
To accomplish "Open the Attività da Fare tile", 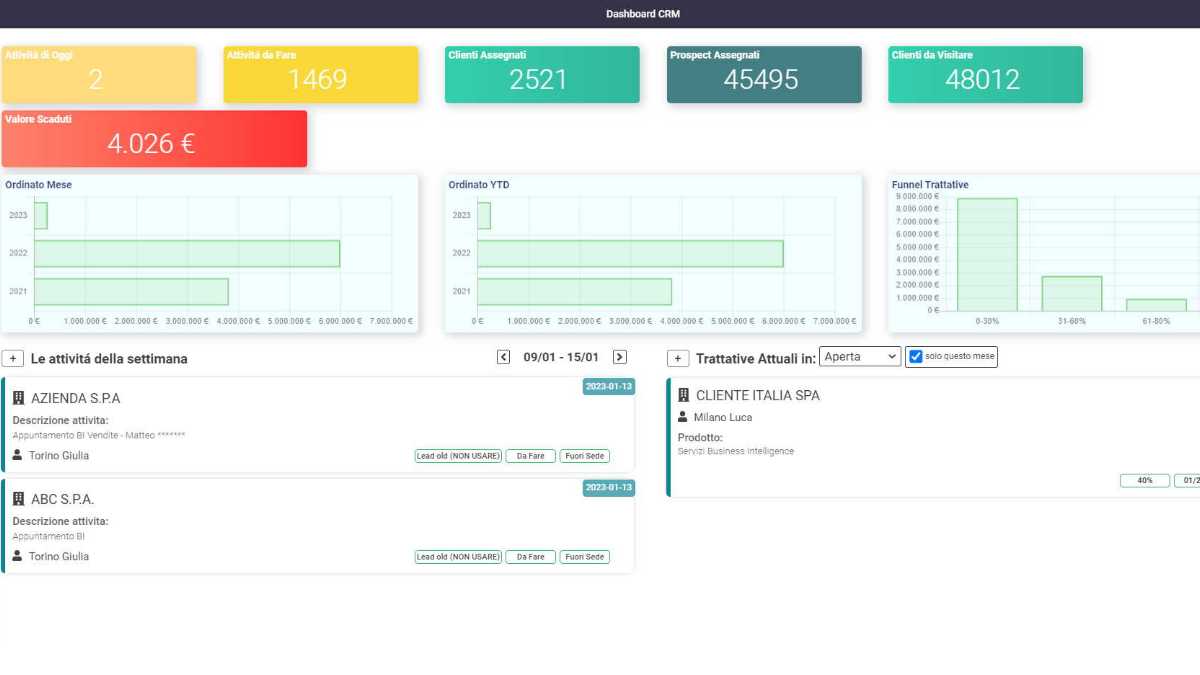I will pos(321,74).
